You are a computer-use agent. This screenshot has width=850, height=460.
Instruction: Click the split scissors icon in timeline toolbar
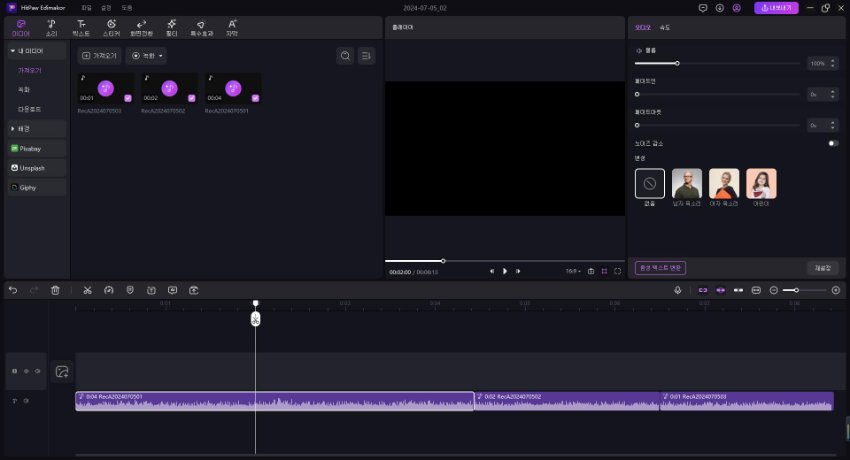pos(87,290)
